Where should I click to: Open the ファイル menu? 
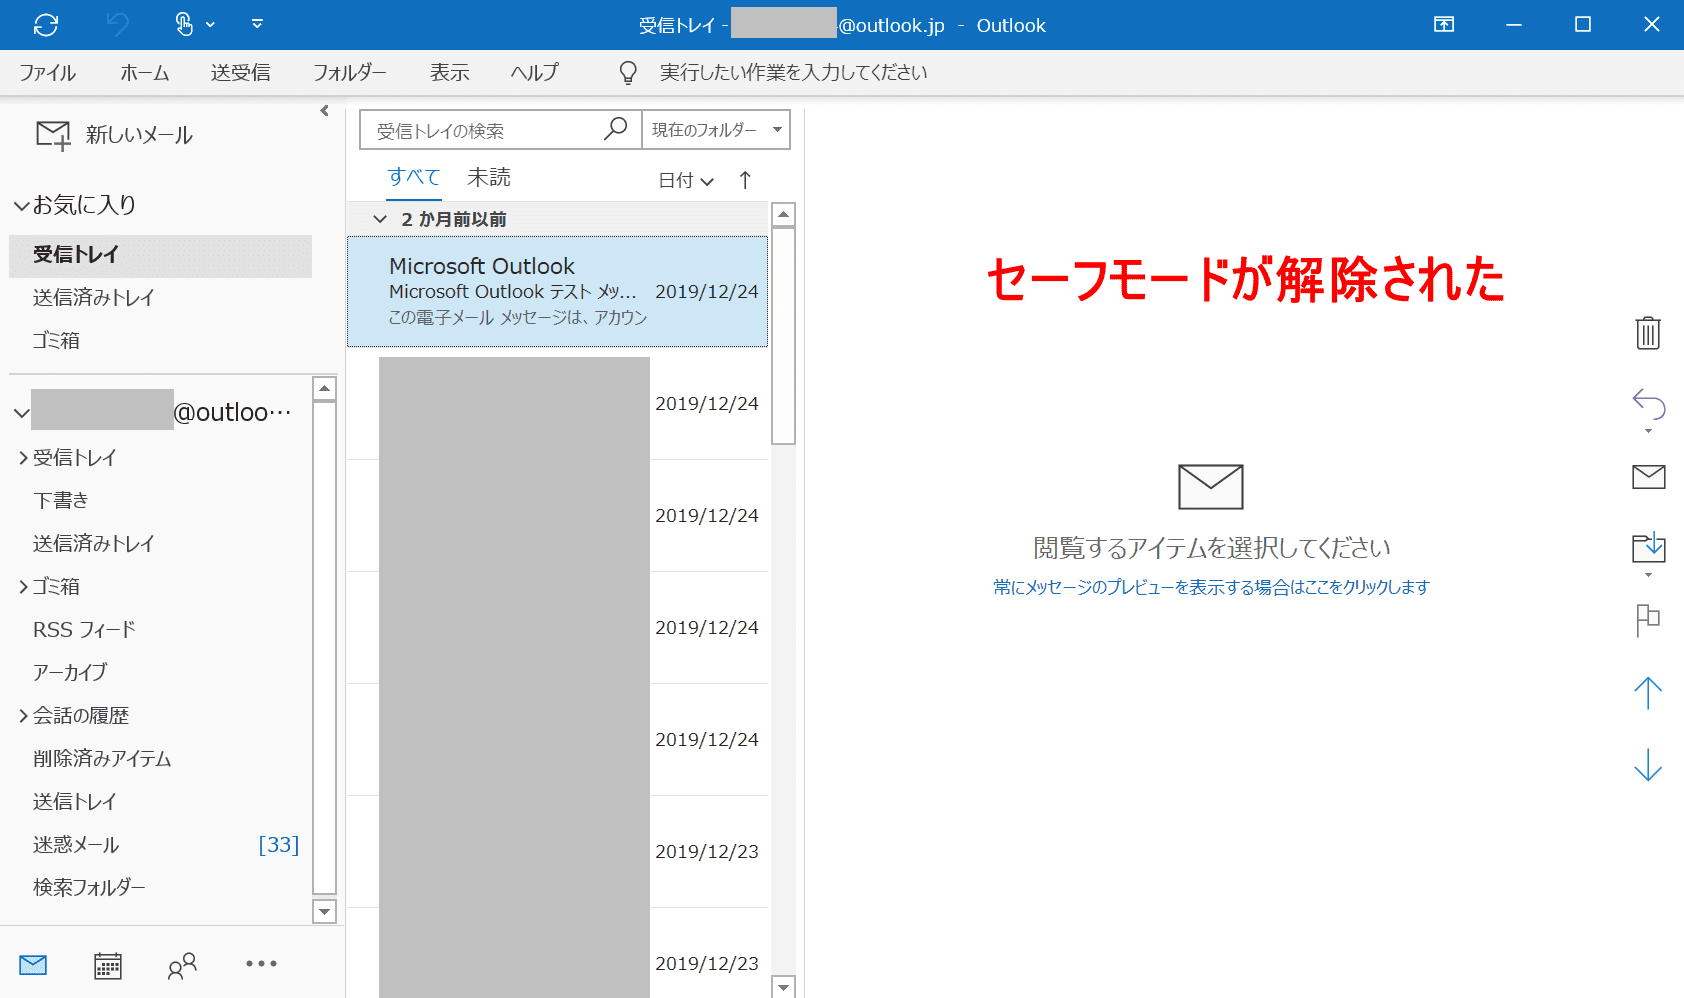pyautogui.click(x=47, y=73)
